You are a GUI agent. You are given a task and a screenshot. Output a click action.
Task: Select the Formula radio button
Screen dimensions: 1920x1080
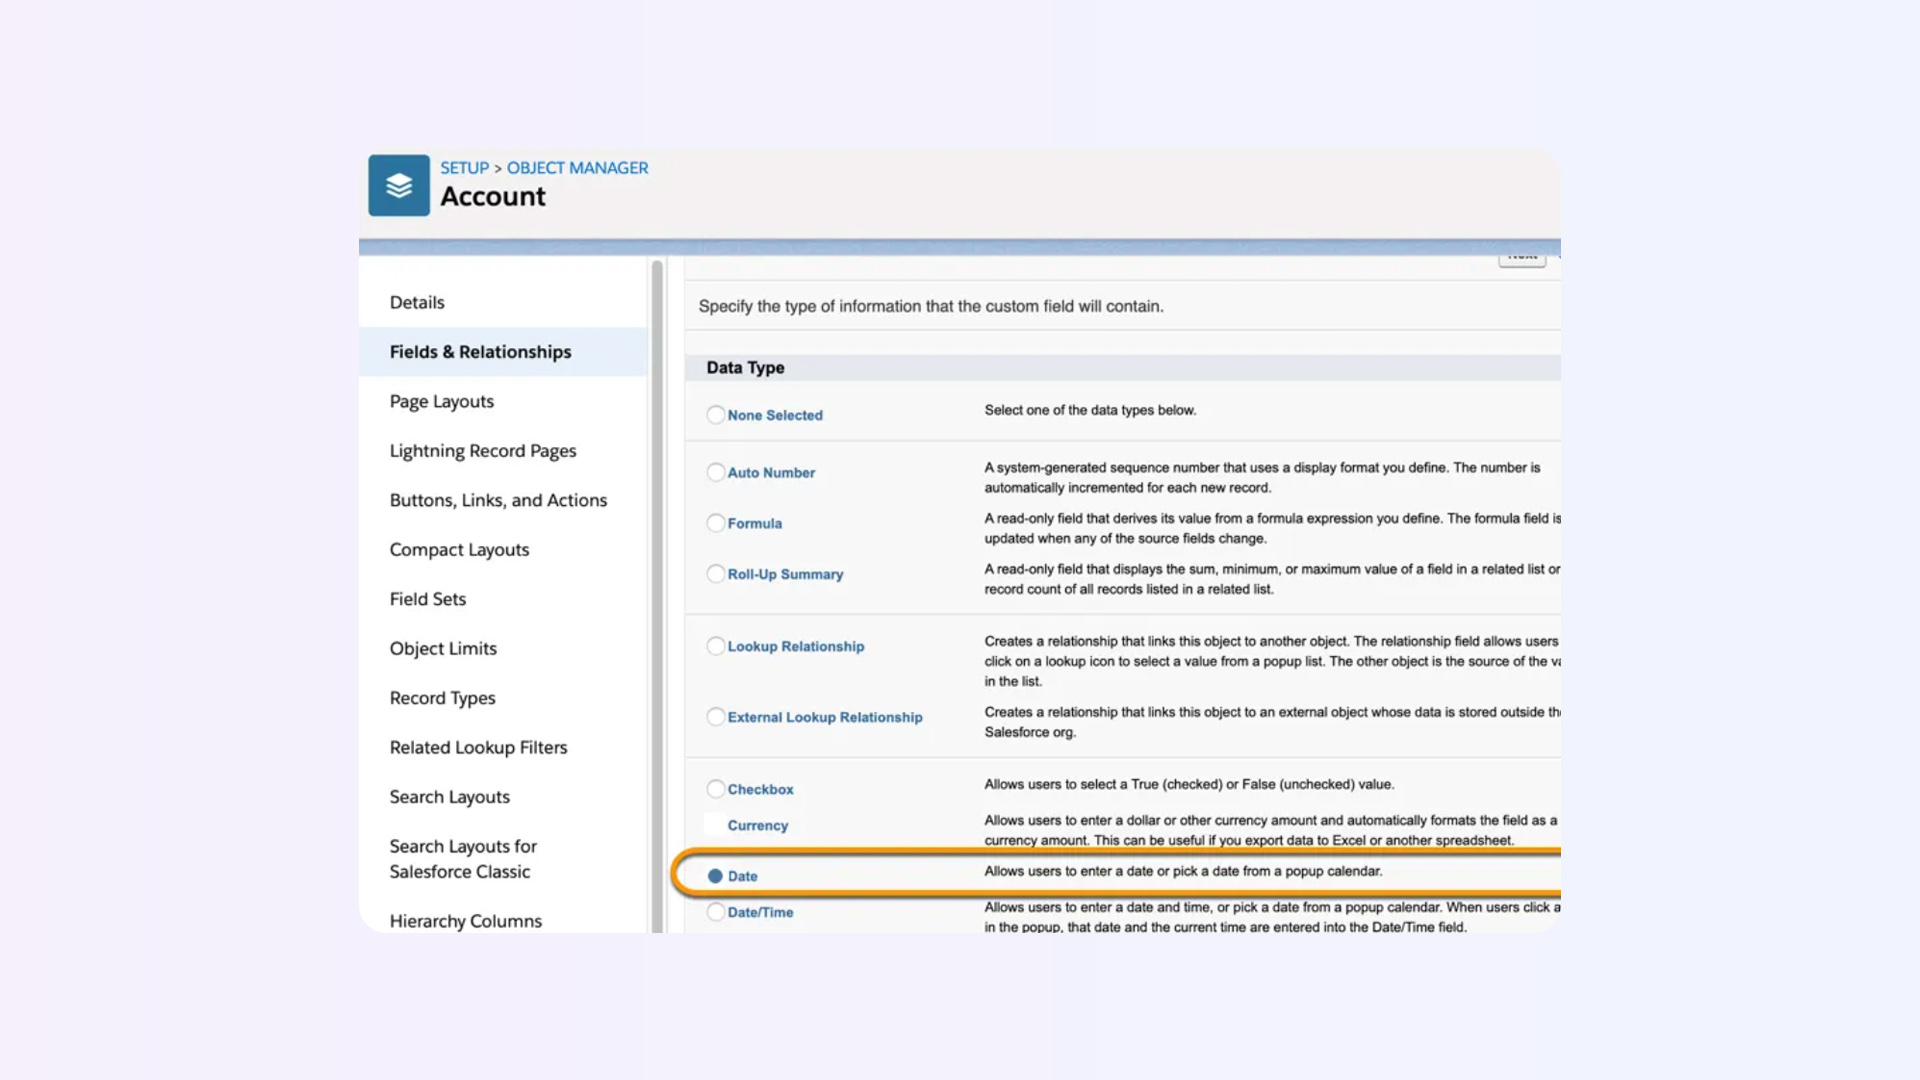716,523
